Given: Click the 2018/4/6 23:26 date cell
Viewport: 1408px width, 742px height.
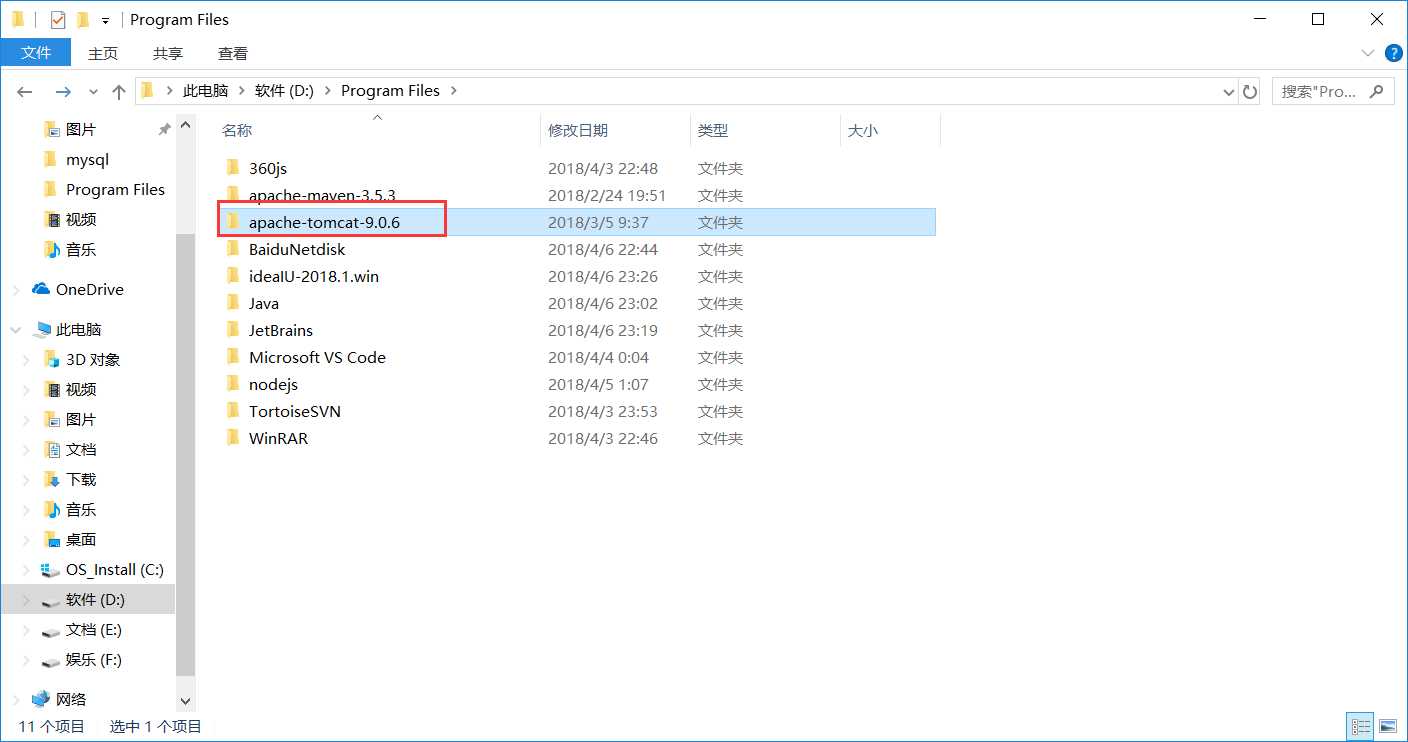Looking at the screenshot, I should pos(603,276).
